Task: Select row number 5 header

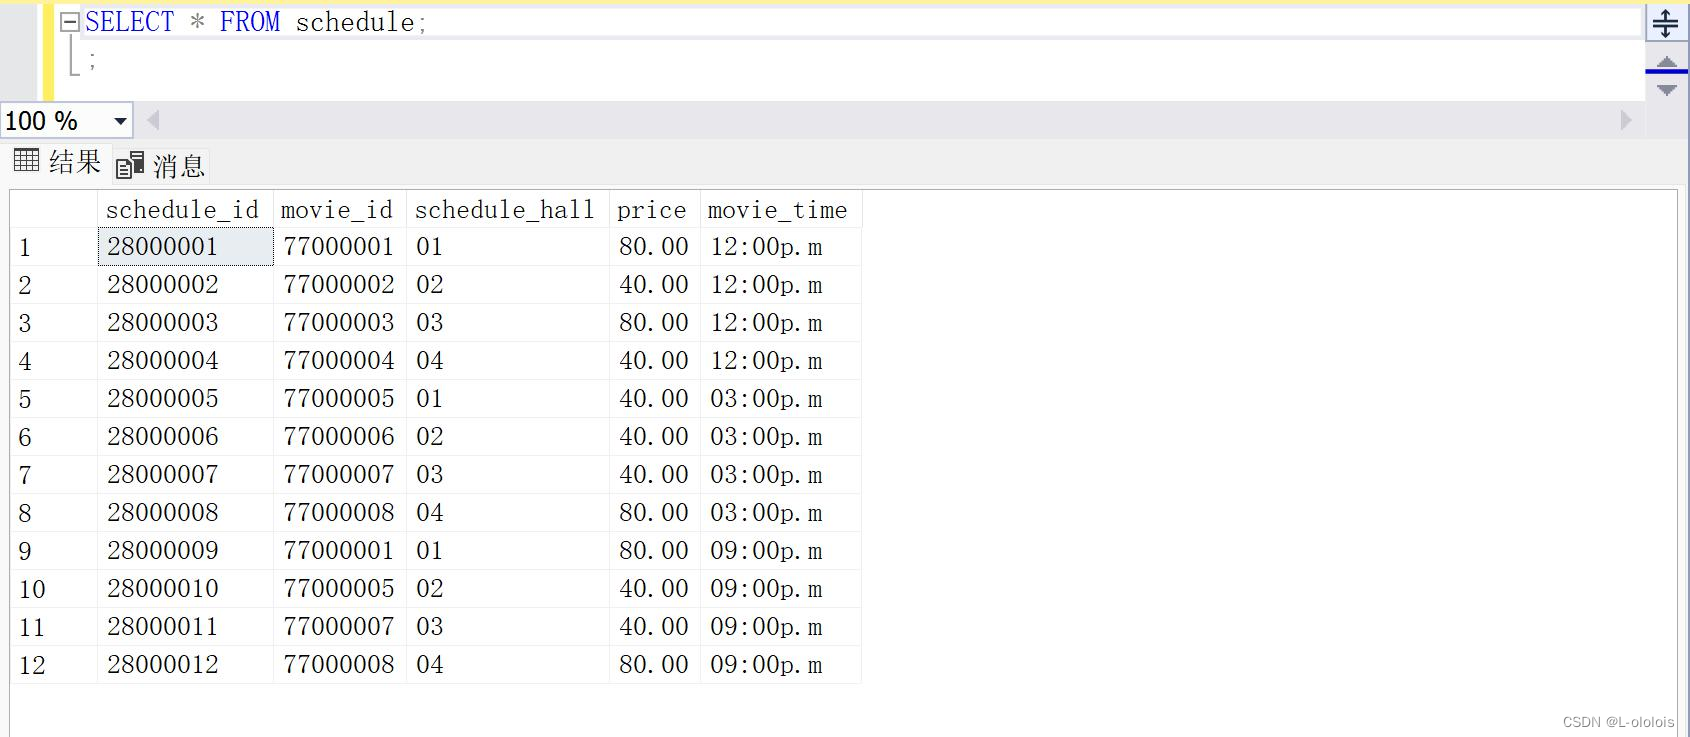Action: point(54,399)
